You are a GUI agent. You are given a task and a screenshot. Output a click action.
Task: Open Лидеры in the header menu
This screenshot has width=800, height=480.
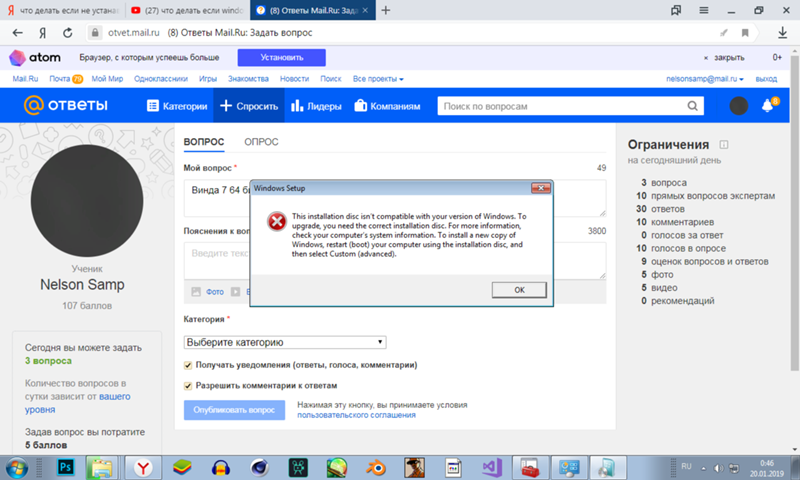pos(316,106)
